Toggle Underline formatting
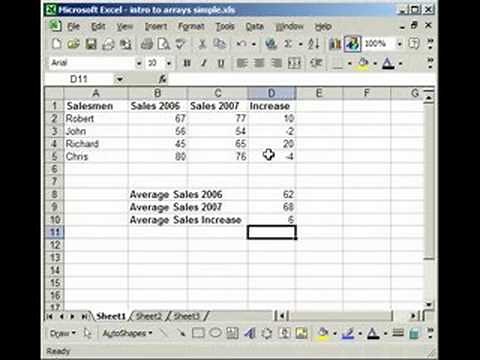Screen dimensions: 480x360 (x=221, y=63)
